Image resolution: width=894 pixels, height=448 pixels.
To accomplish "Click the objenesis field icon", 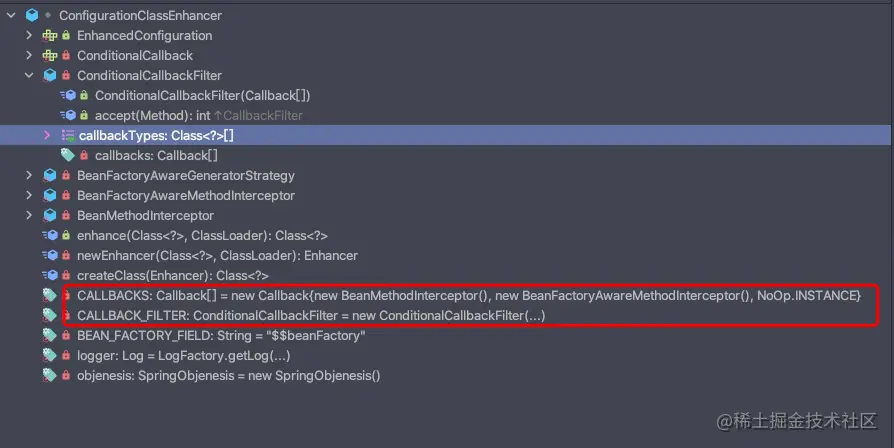I will coord(50,375).
